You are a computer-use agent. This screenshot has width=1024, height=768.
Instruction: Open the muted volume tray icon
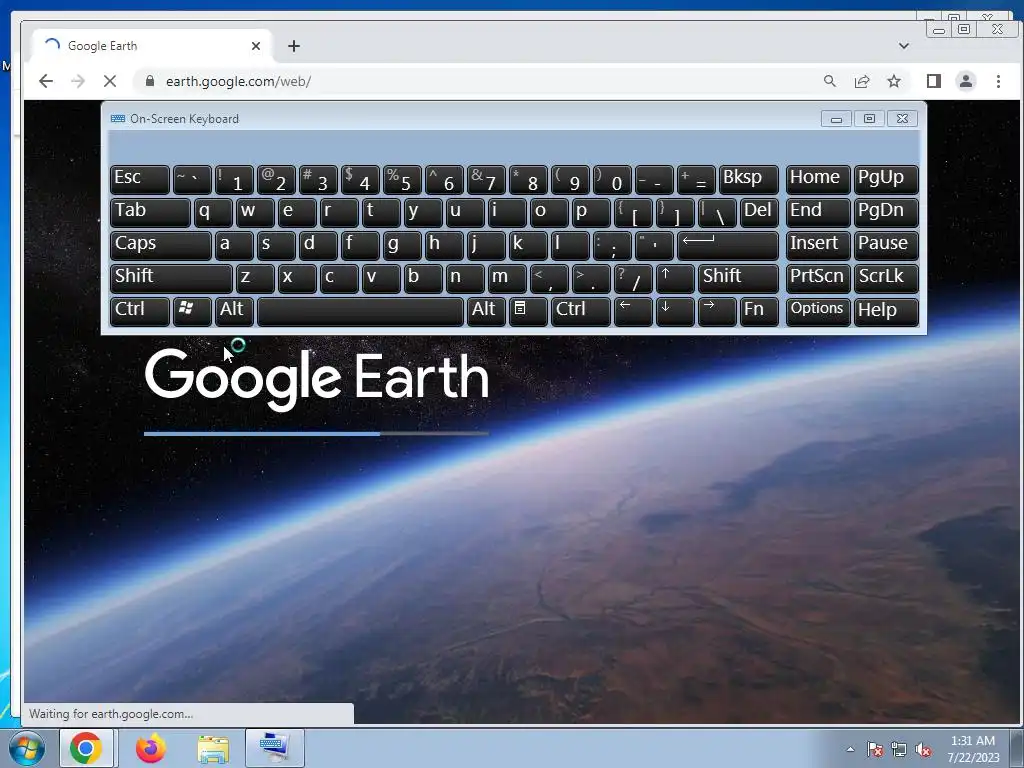(x=923, y=749)
